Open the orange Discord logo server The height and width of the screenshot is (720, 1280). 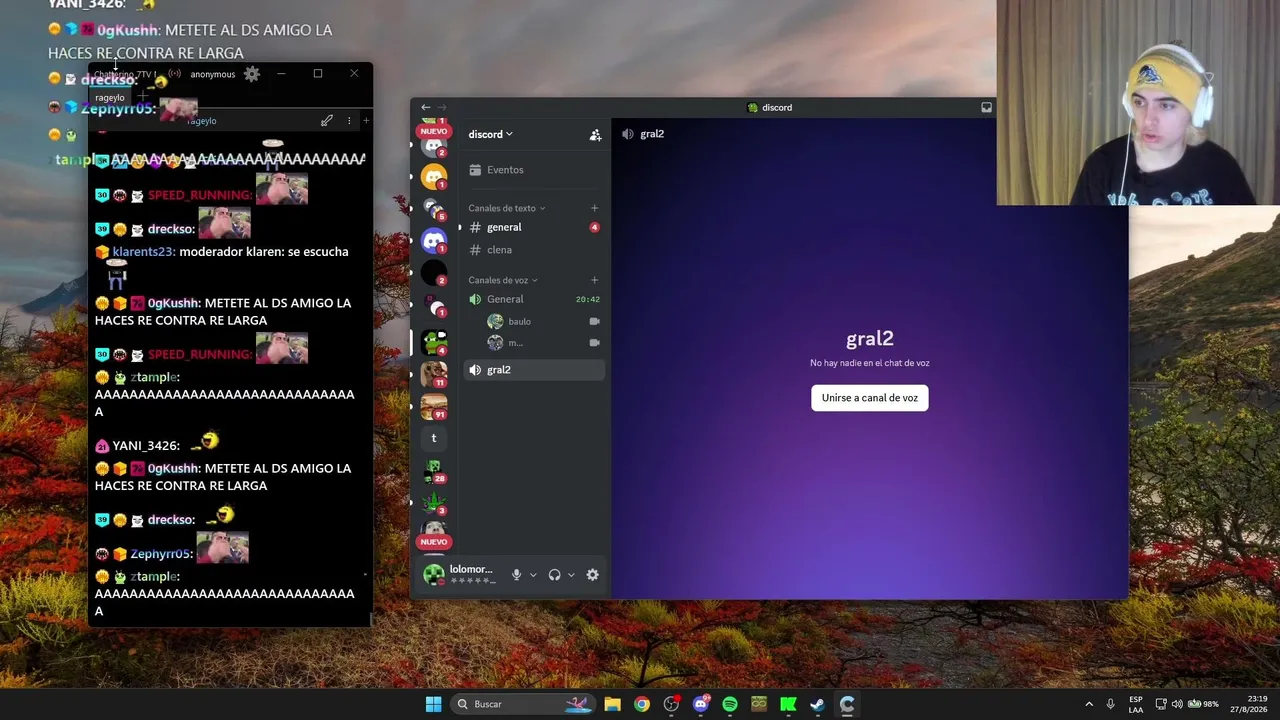pos(434,177)
